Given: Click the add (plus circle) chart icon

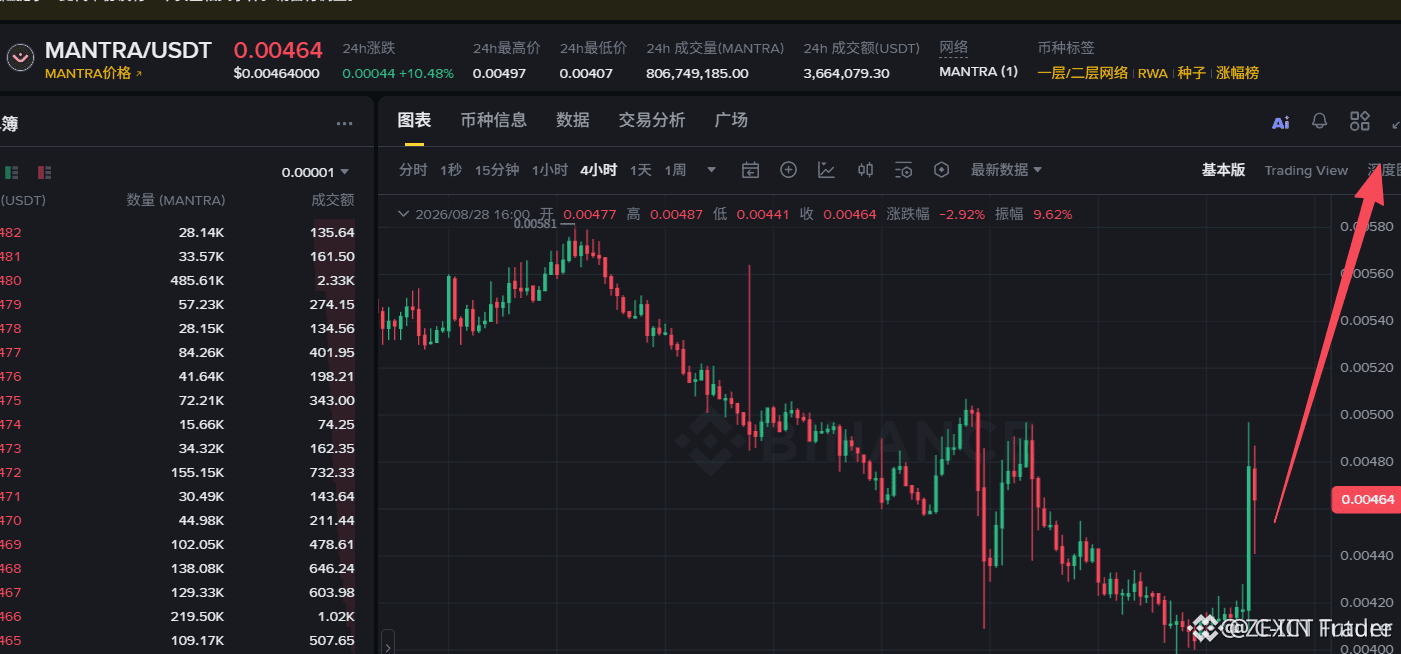Looking at the screenshot, I should (788, 170).
